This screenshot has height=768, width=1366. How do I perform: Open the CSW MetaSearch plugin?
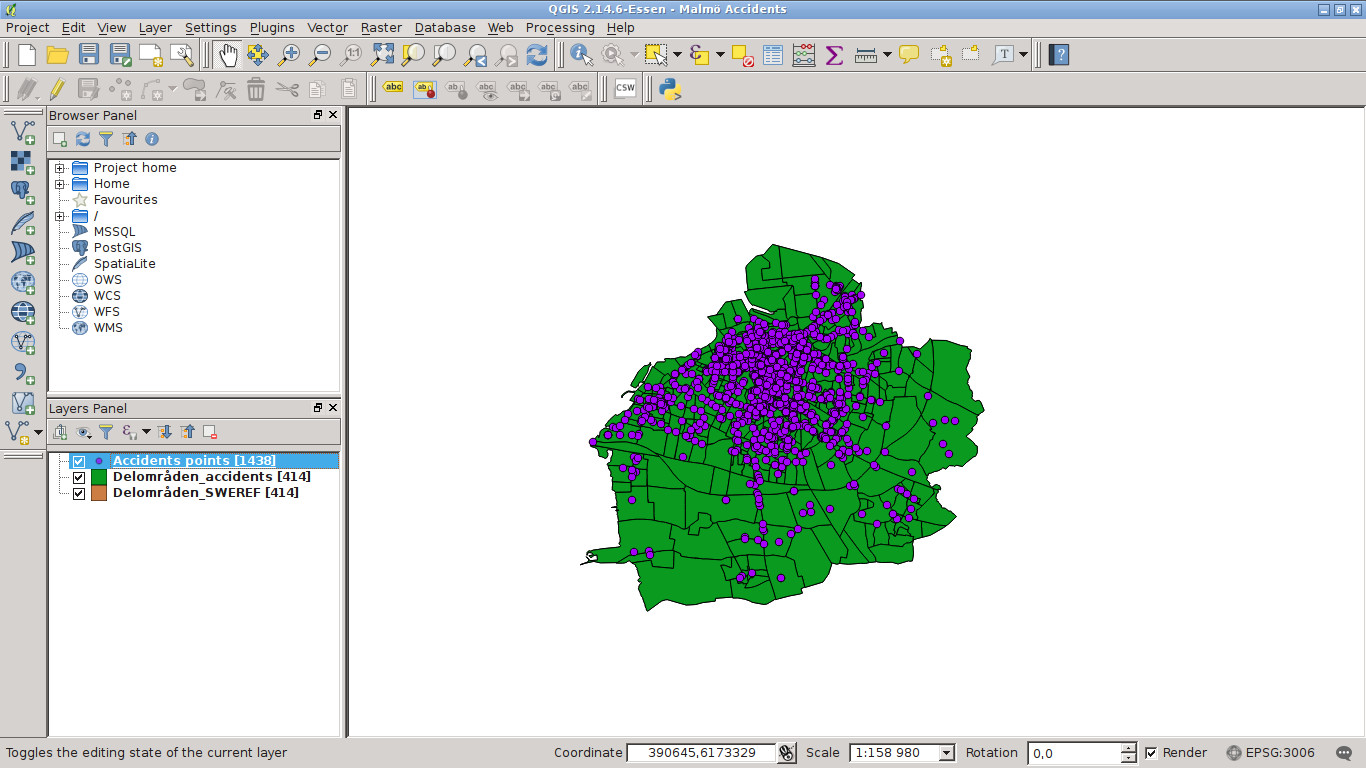(x=625, y=89)
